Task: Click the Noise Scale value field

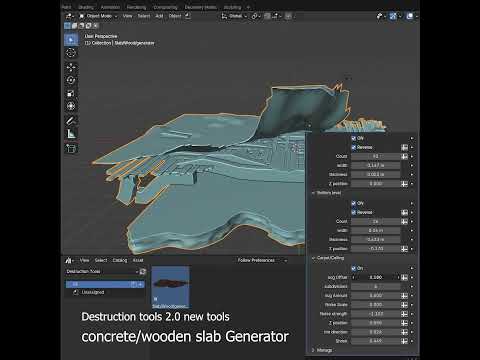Action: coord(376,305)
